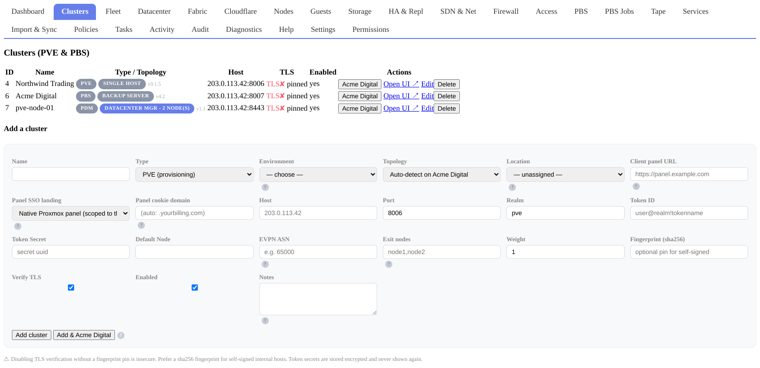Click the Weight field showing 1

coord(565,252)
